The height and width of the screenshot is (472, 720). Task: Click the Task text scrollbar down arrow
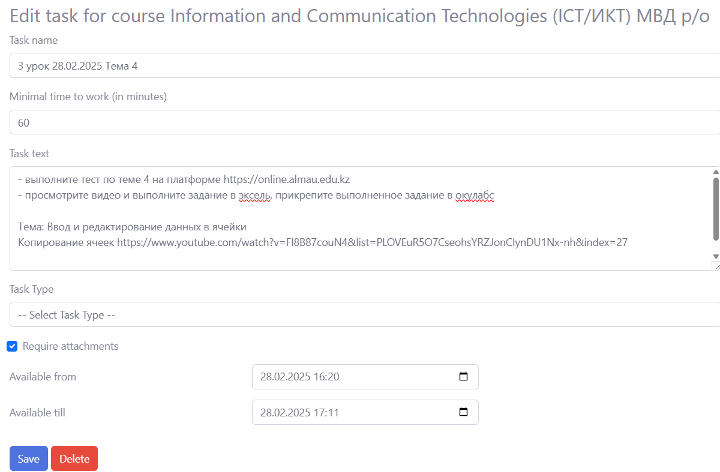pyautogui.click(x=715, y=256)
